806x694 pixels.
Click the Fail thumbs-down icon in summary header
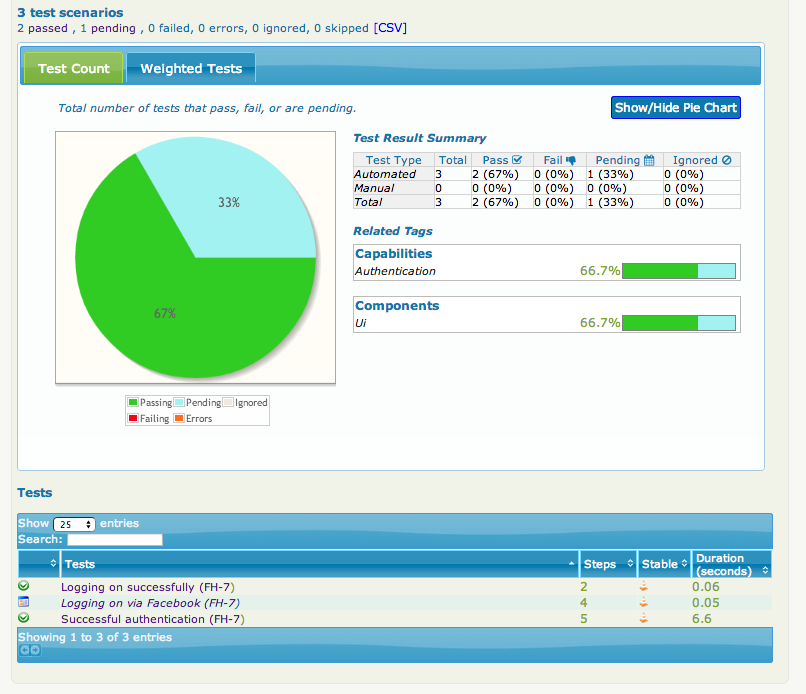(x=571, y=160)
